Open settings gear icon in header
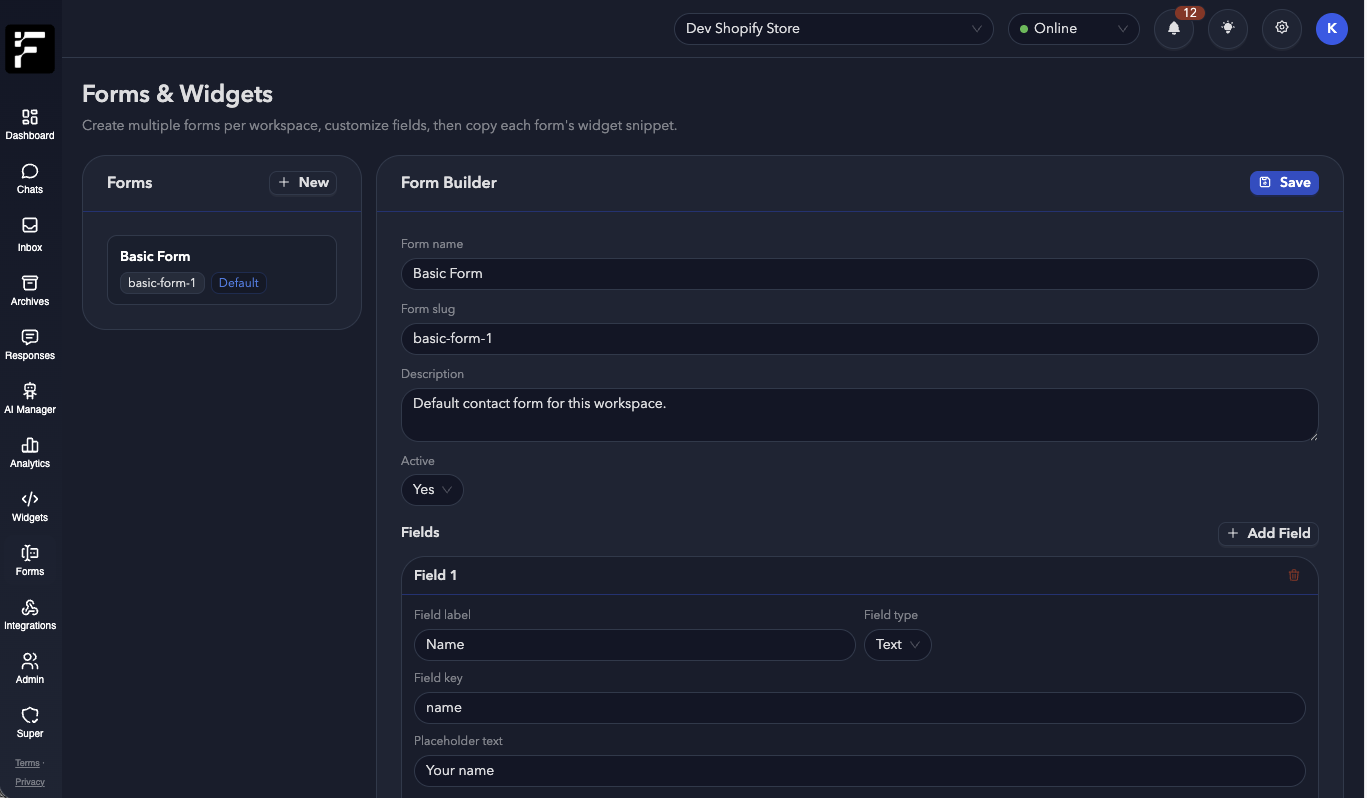Image resolution: width=1367 pixels, height=798 pixels. point(1282,29)
